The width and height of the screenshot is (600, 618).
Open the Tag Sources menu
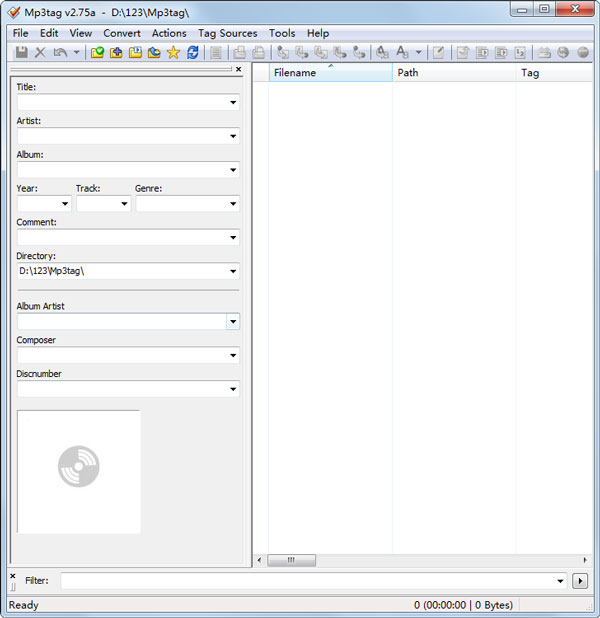(x=228, y=33)
